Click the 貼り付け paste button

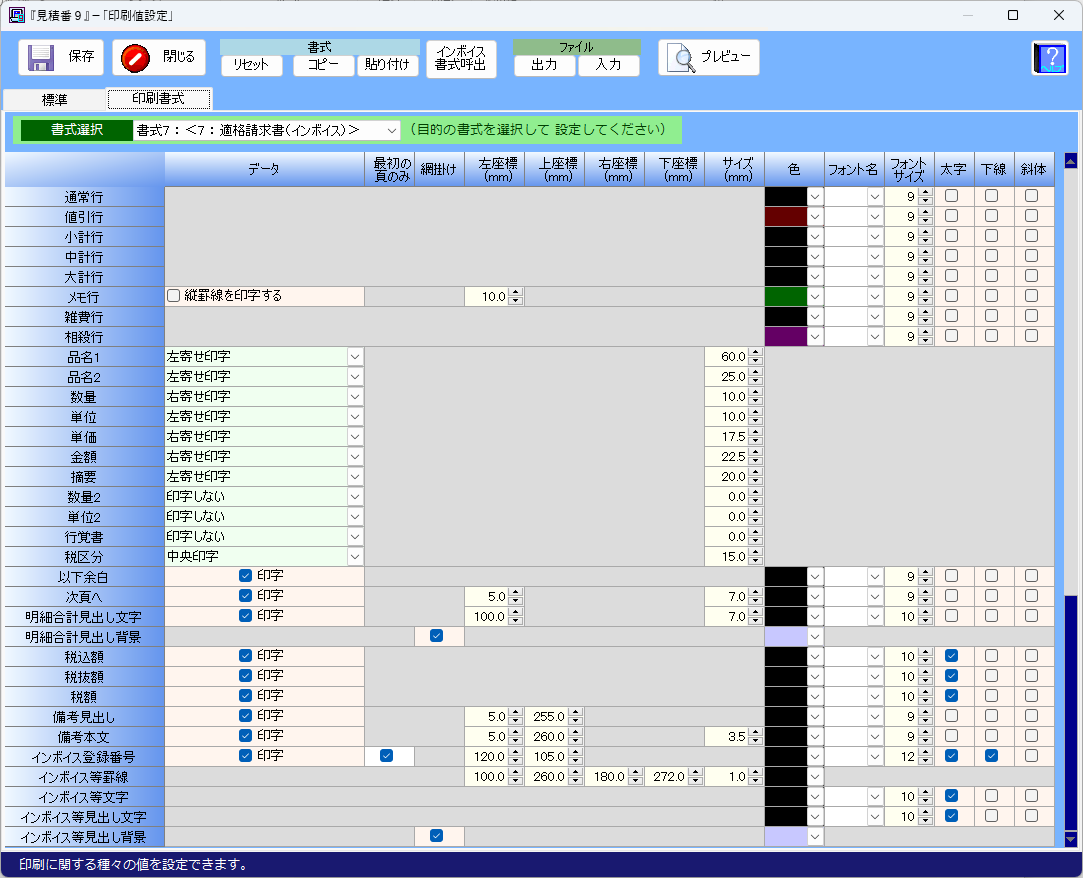[x=387, y=65]
